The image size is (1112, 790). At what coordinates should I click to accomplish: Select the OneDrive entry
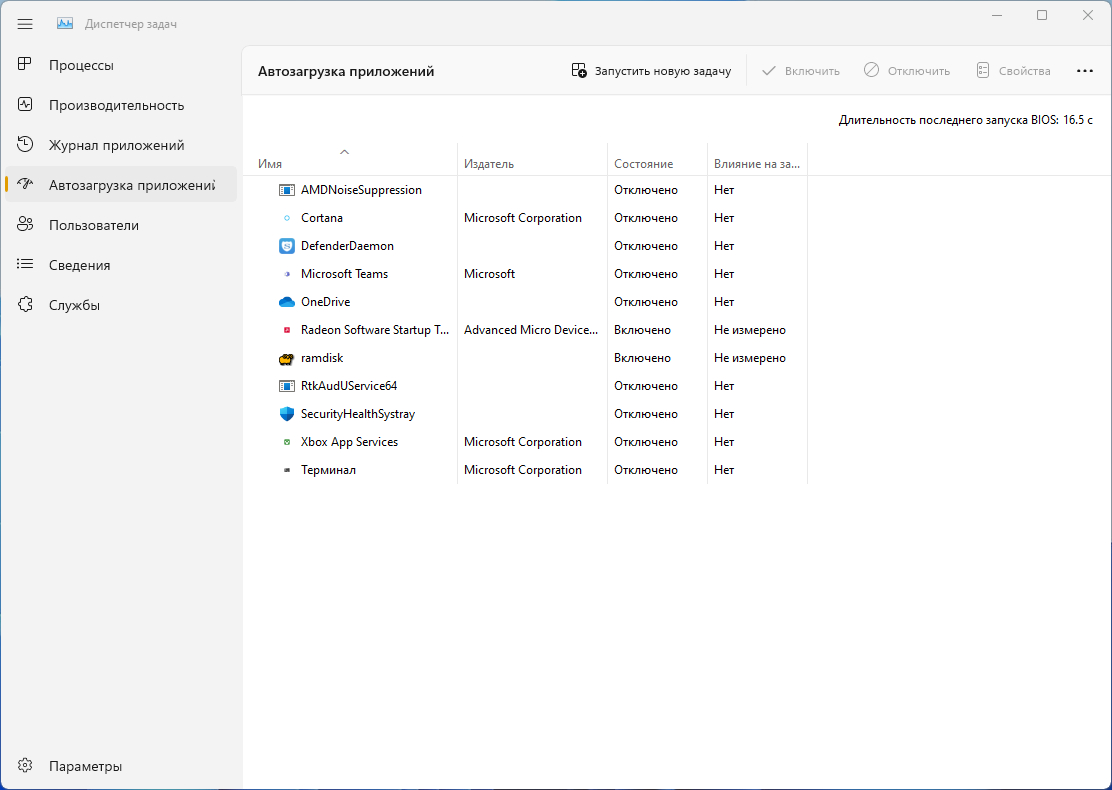tap(326, 302)
